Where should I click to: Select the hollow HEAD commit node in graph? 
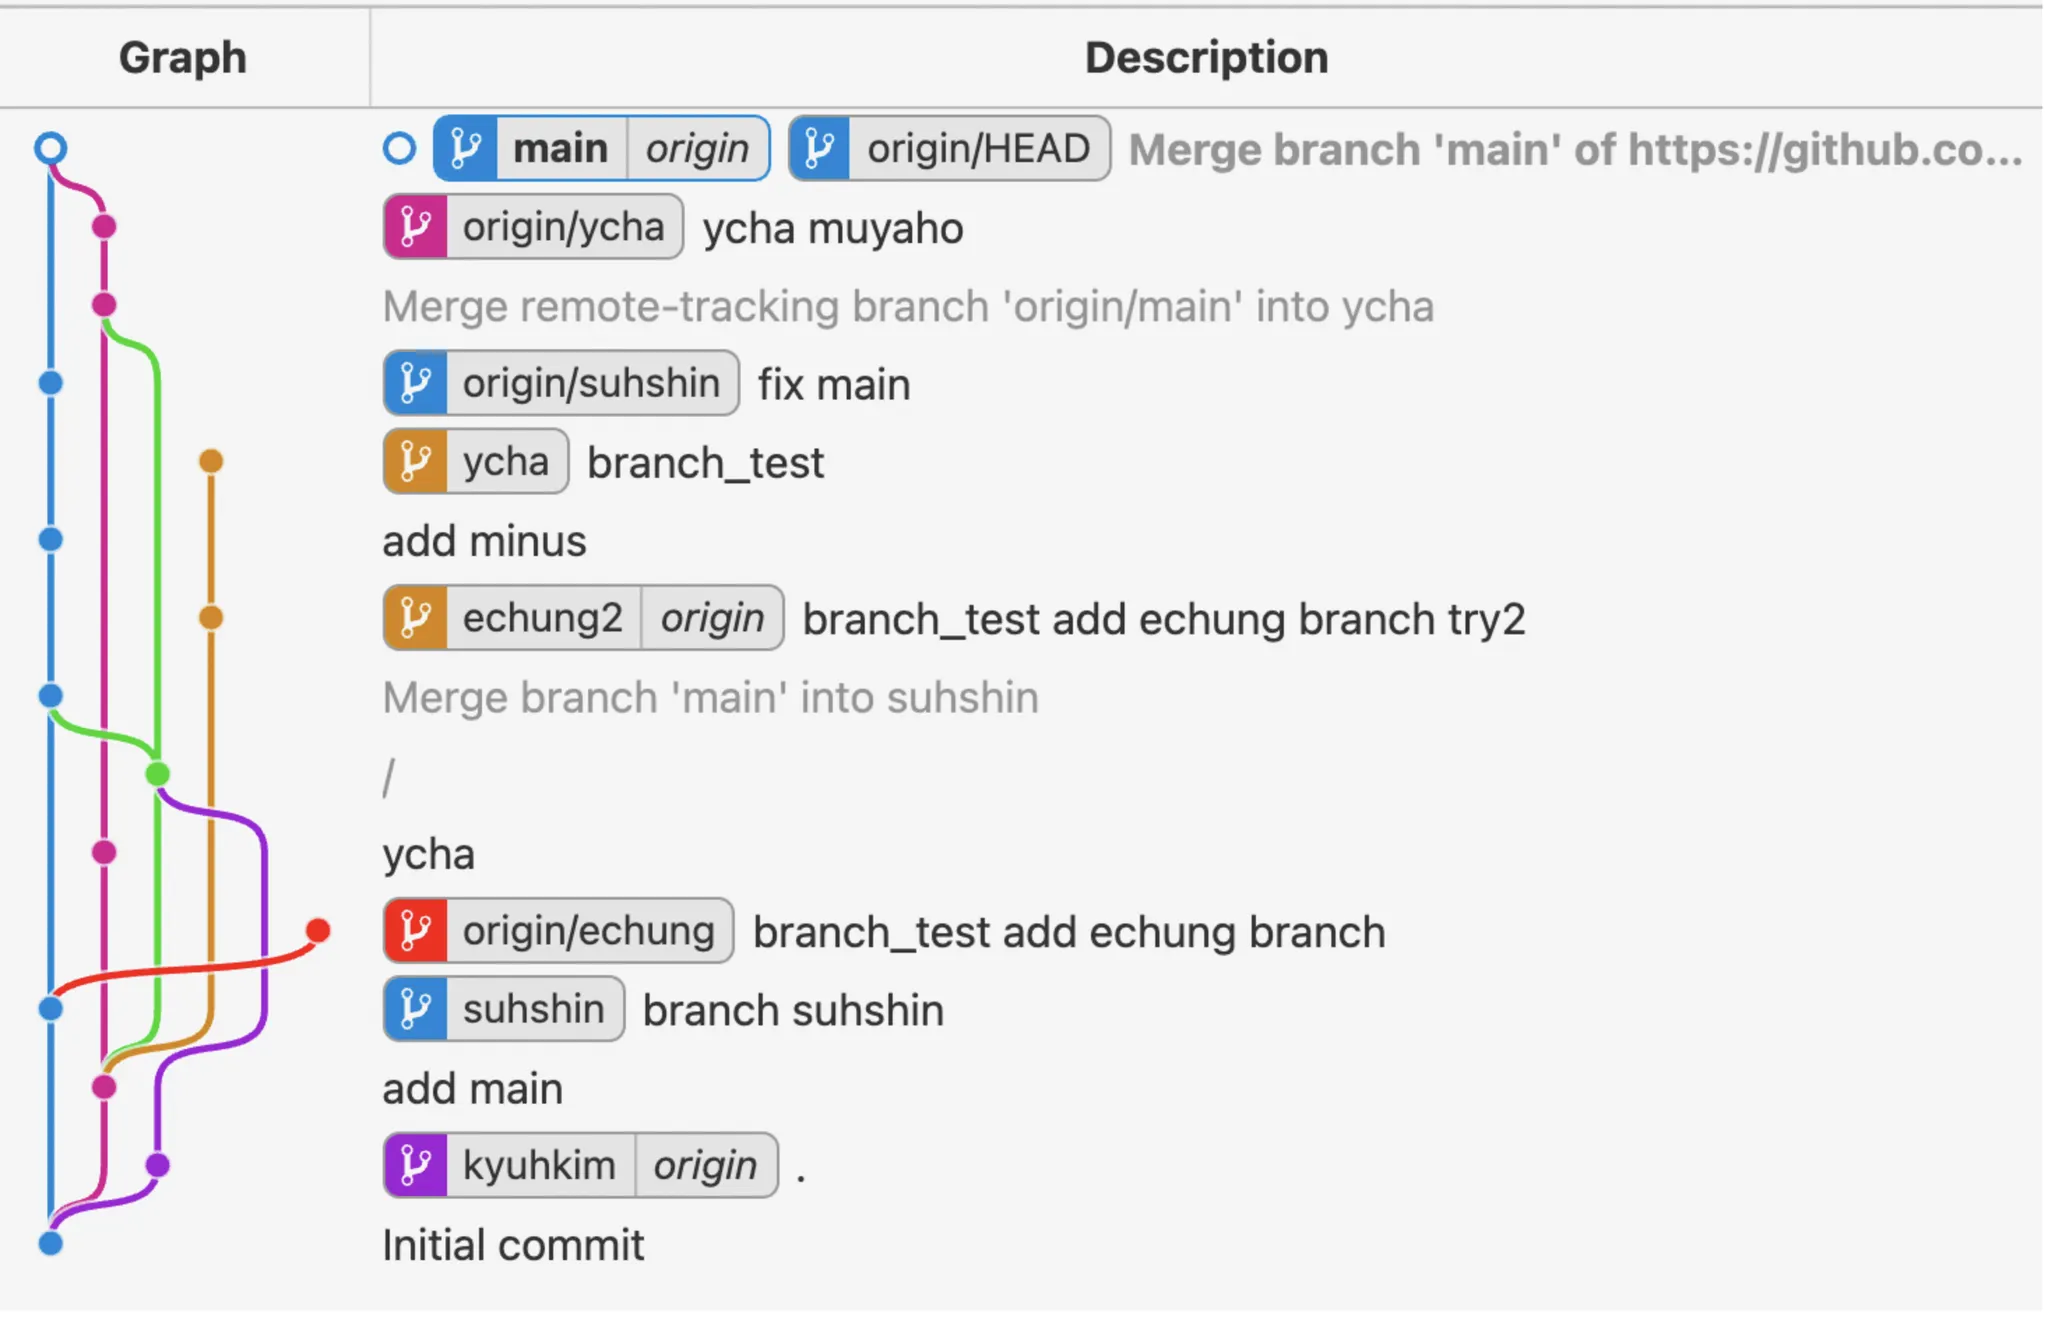pos(50,149)
